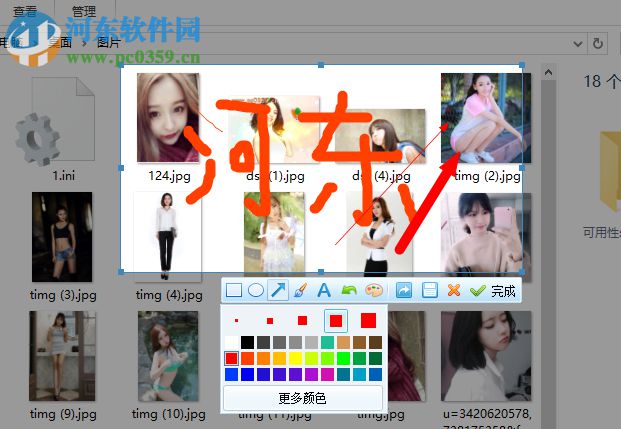The height and width of the screenshot is (429, 621).
Task: Click the file name timg (4).jpg
Action: click(x=169, y=295)
